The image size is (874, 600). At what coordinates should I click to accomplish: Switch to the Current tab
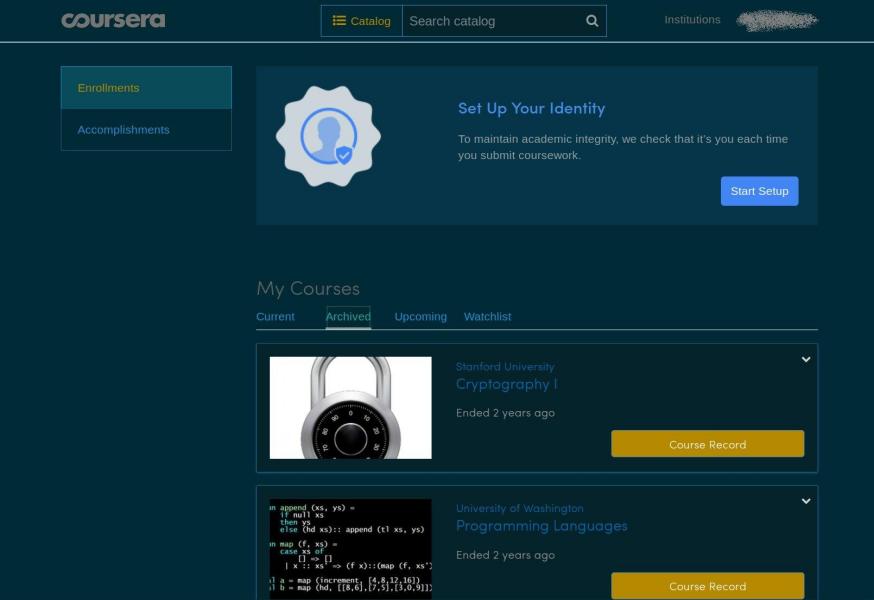(x=275, y=316)
